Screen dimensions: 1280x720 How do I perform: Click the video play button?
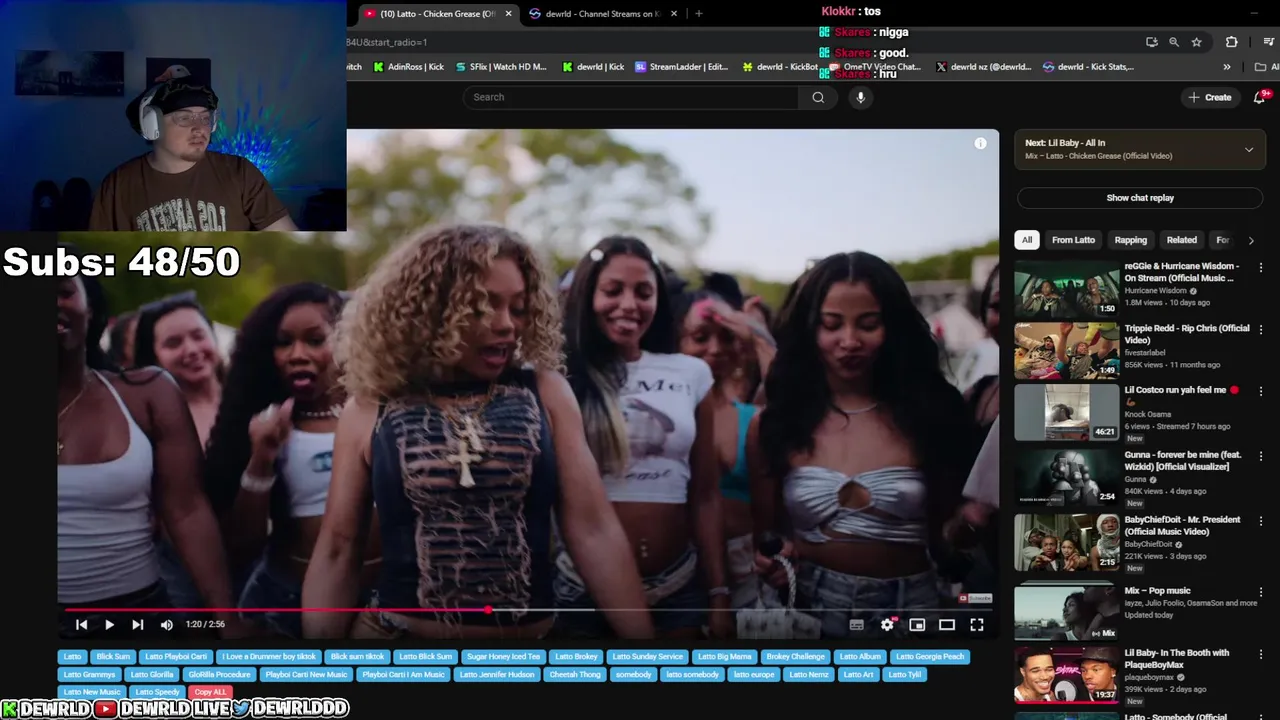pos(109,624)
